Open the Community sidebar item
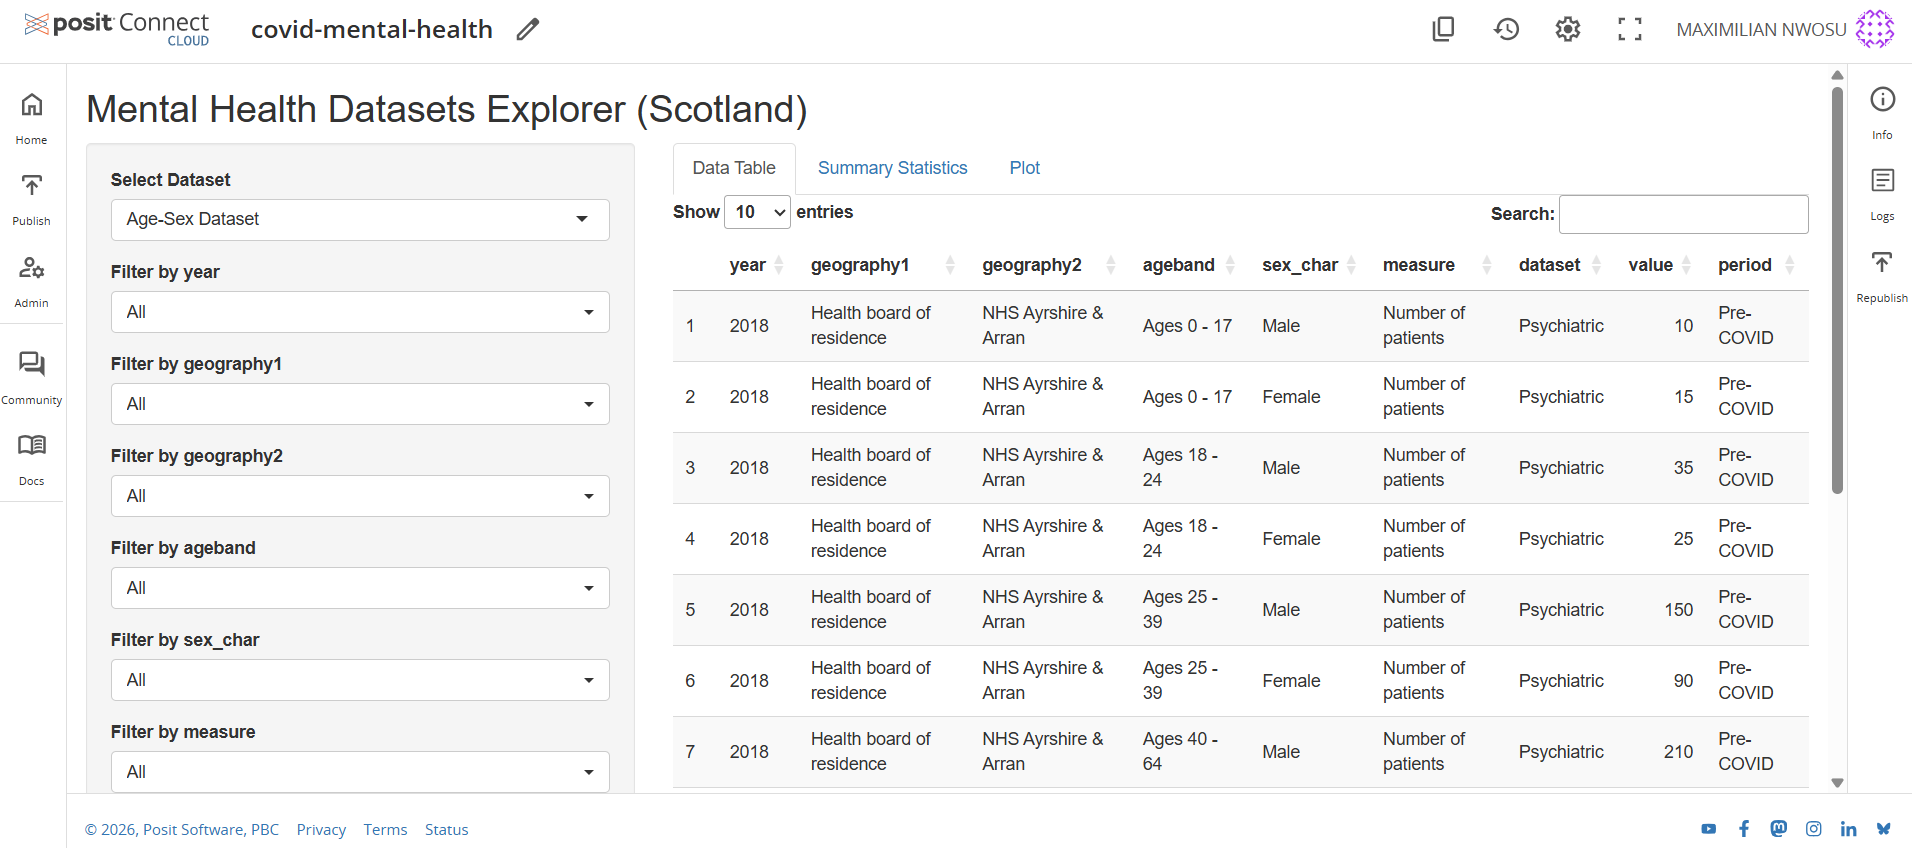Viewport: 1912px width, 848px height. click(x=32, y=364)
